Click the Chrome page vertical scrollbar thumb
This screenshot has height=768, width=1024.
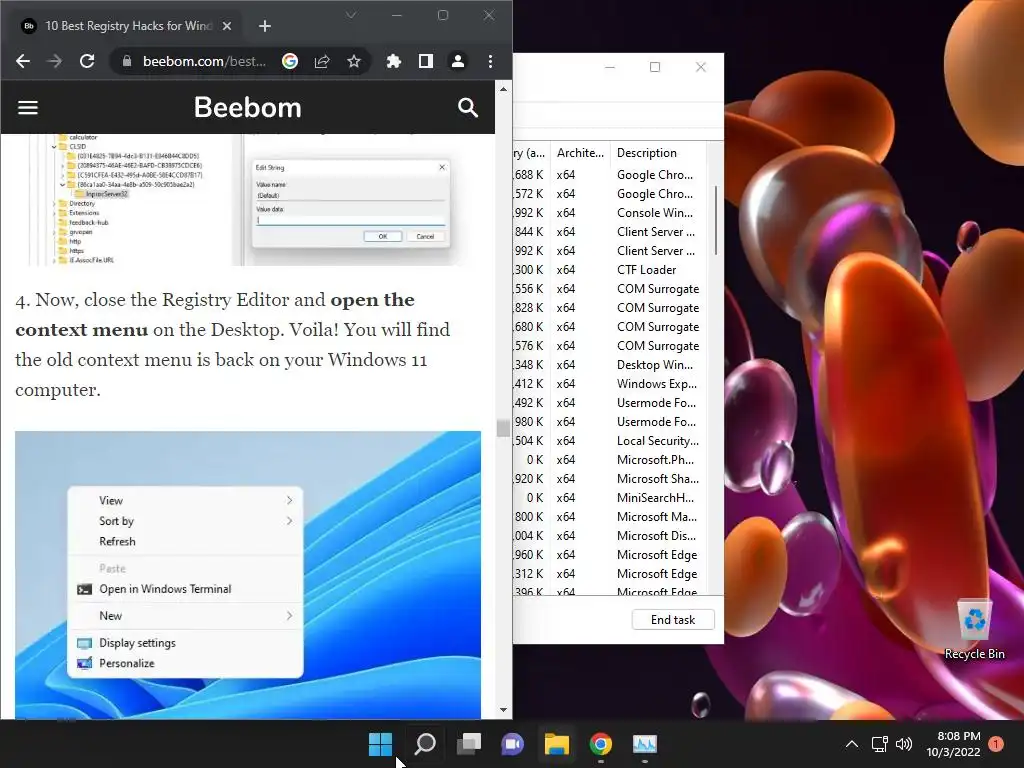(x=503, y=428)
